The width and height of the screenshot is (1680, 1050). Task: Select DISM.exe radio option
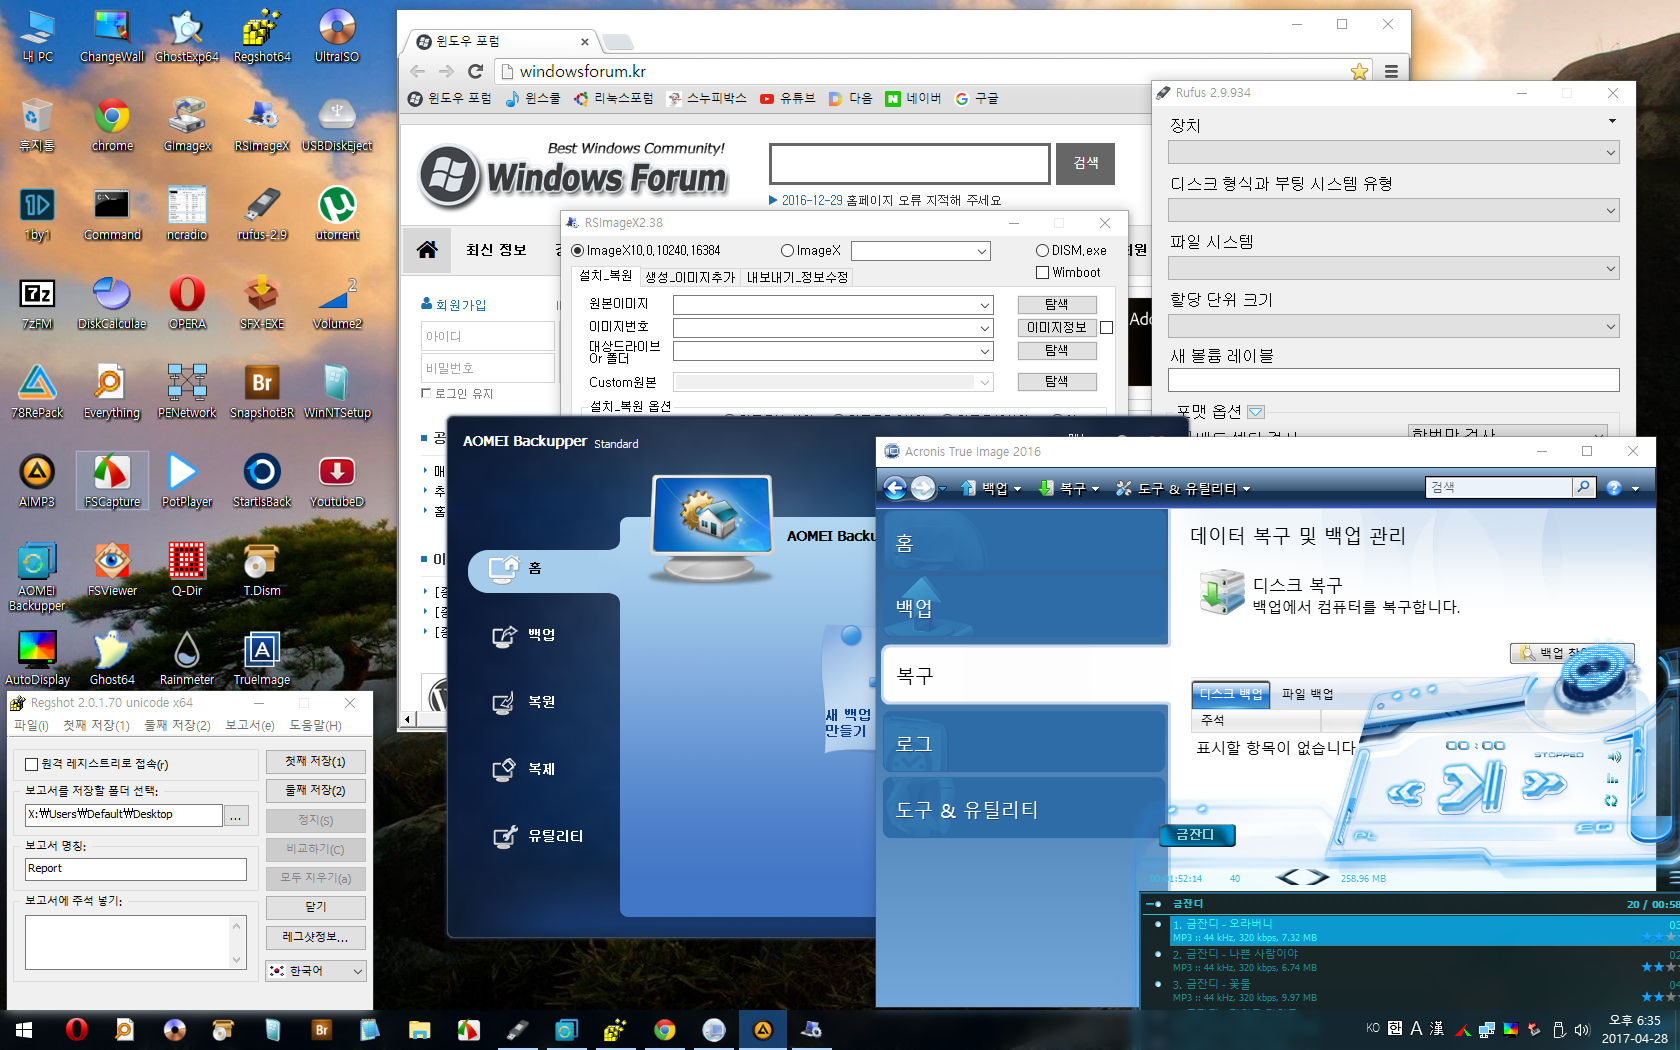coord(1042,251)
